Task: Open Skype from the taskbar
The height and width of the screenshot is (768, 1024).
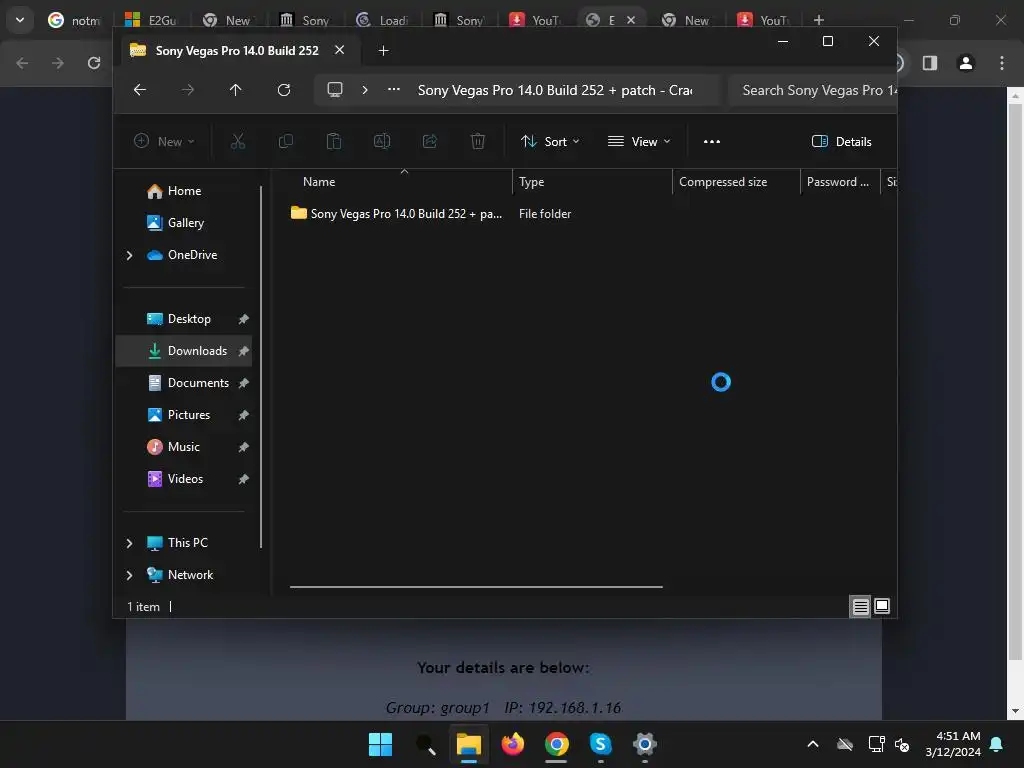Action: [600, 744]
